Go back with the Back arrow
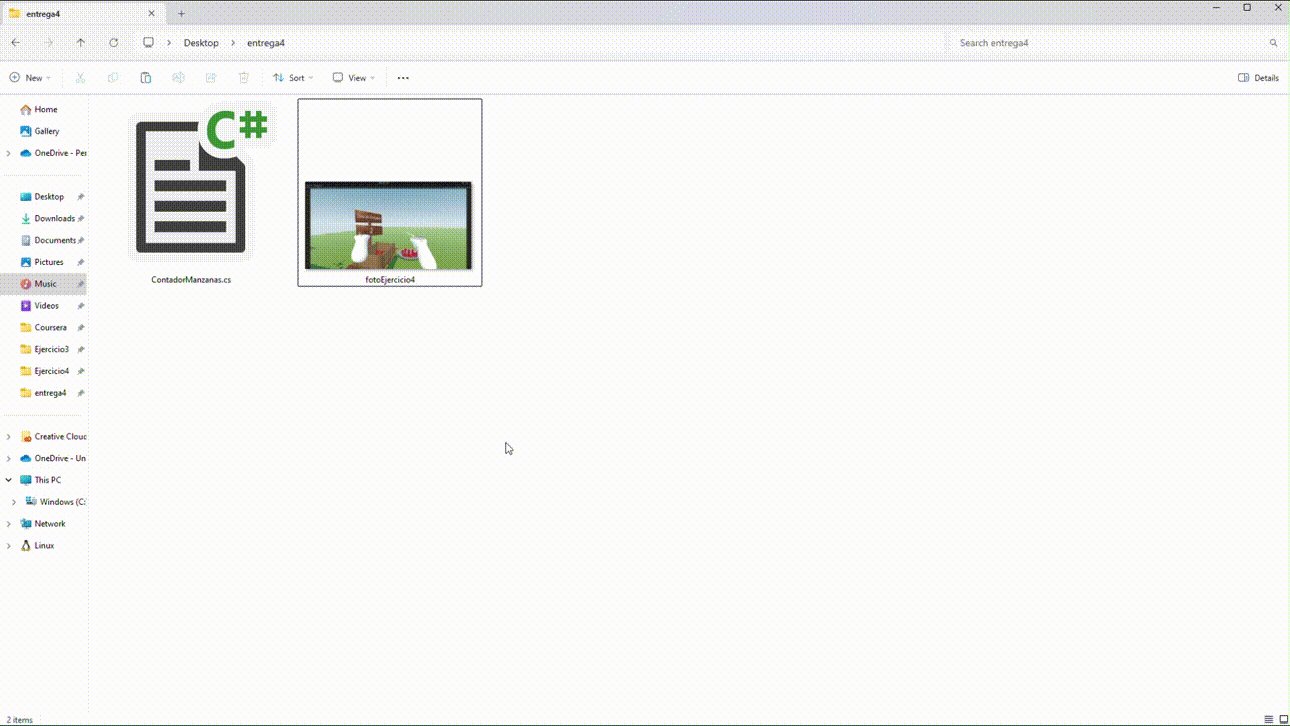1290x726 pixels. coord(16,43)
